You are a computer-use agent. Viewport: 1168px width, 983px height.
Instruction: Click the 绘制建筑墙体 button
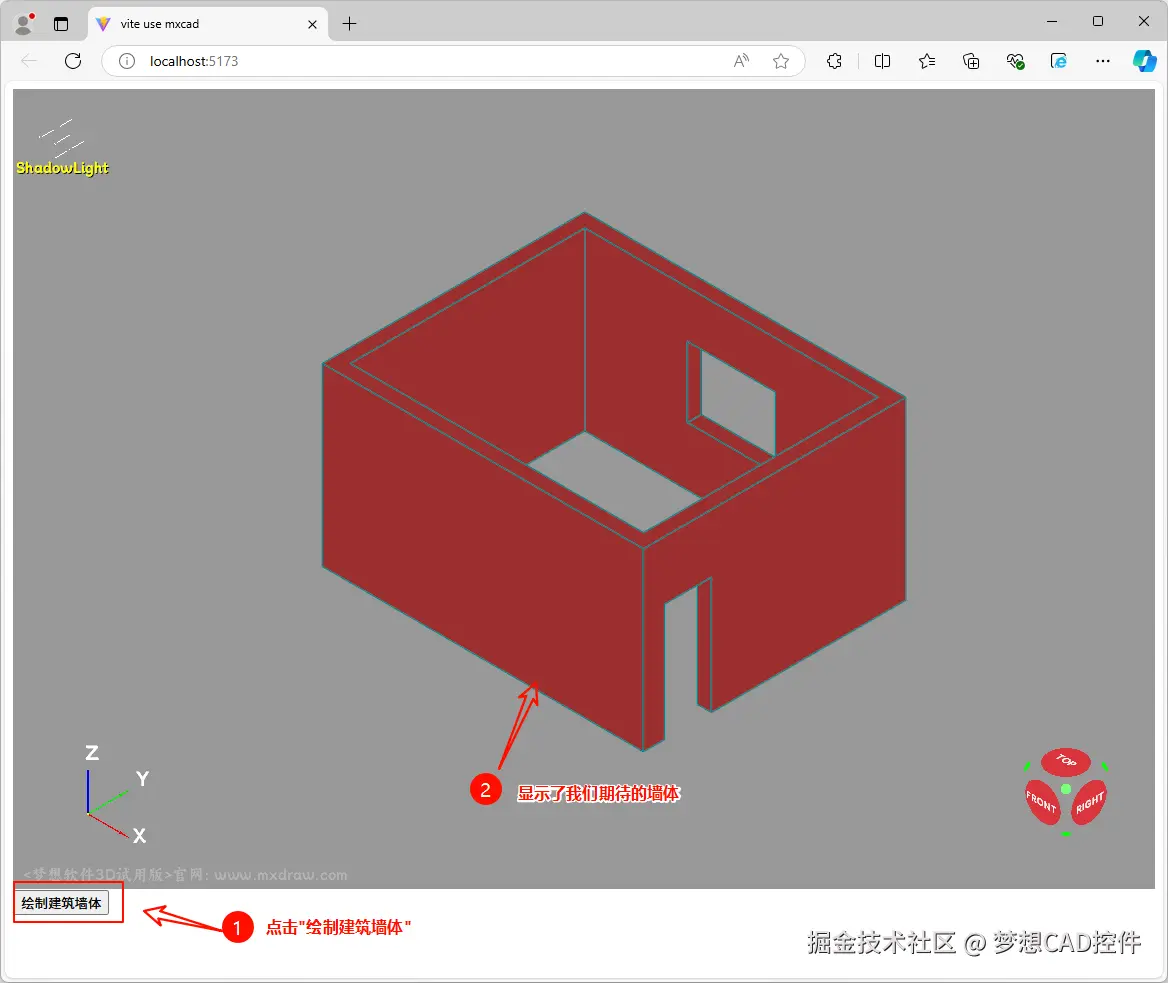[x=61, y=903]
